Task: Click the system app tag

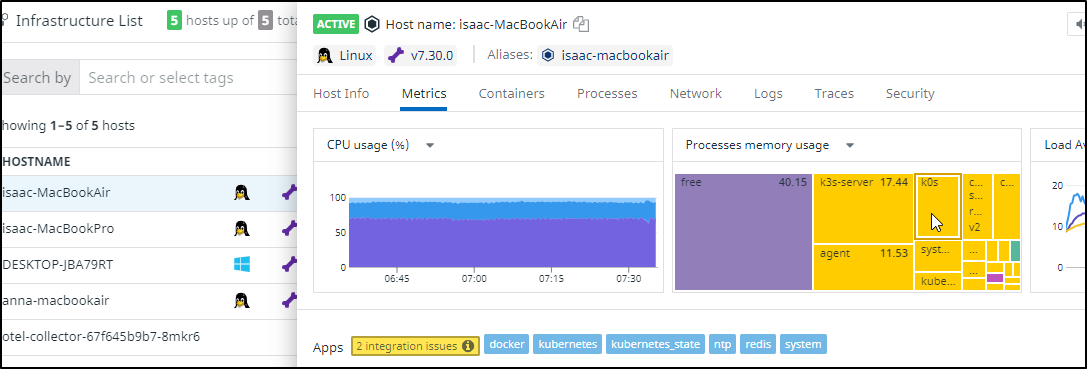Action: pos(803,344)
